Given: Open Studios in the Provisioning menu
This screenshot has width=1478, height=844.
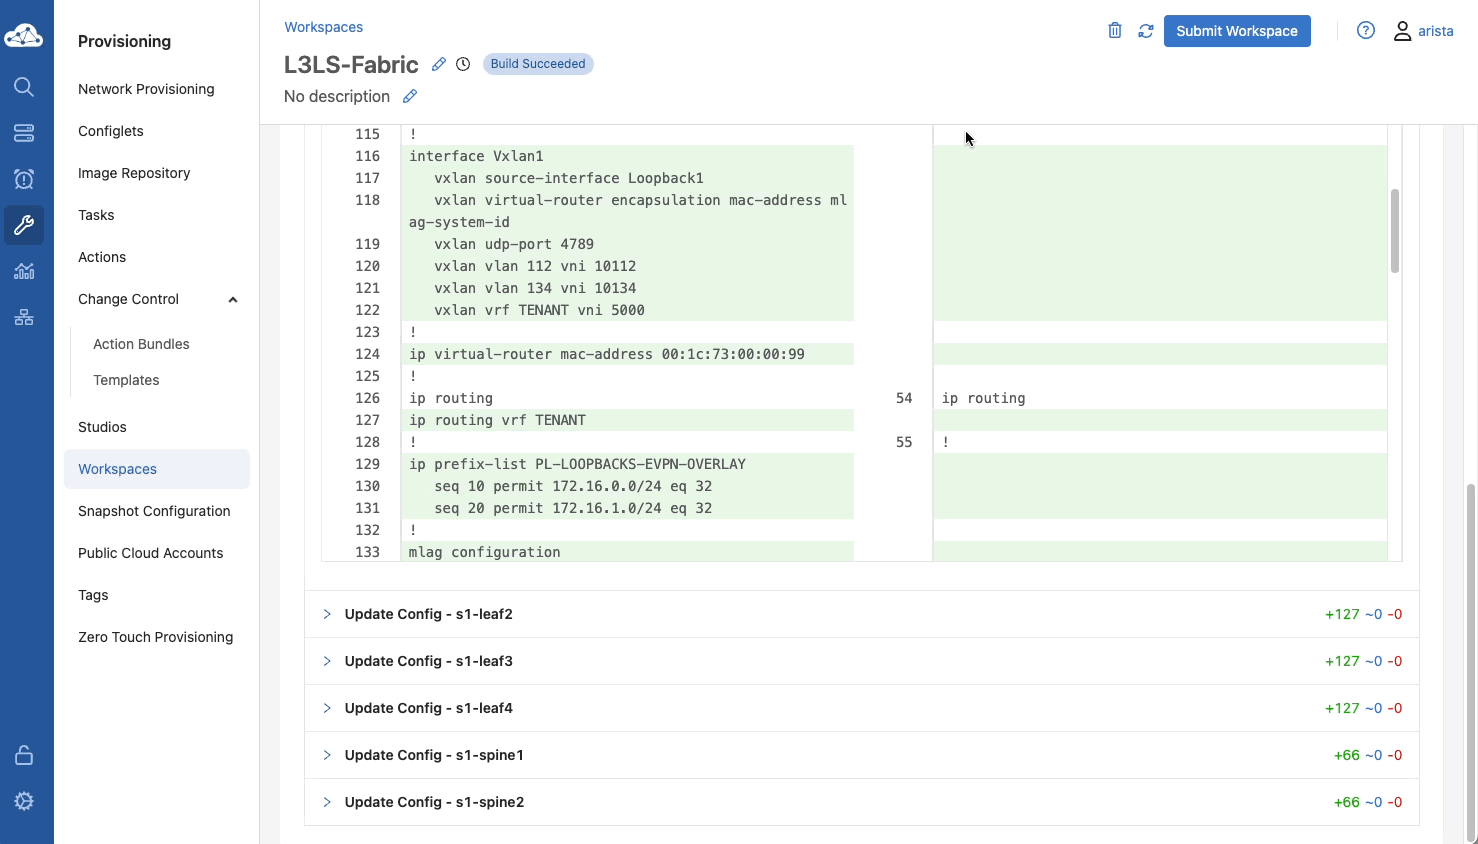Looking at the screenshot, I should coord(102,427).
